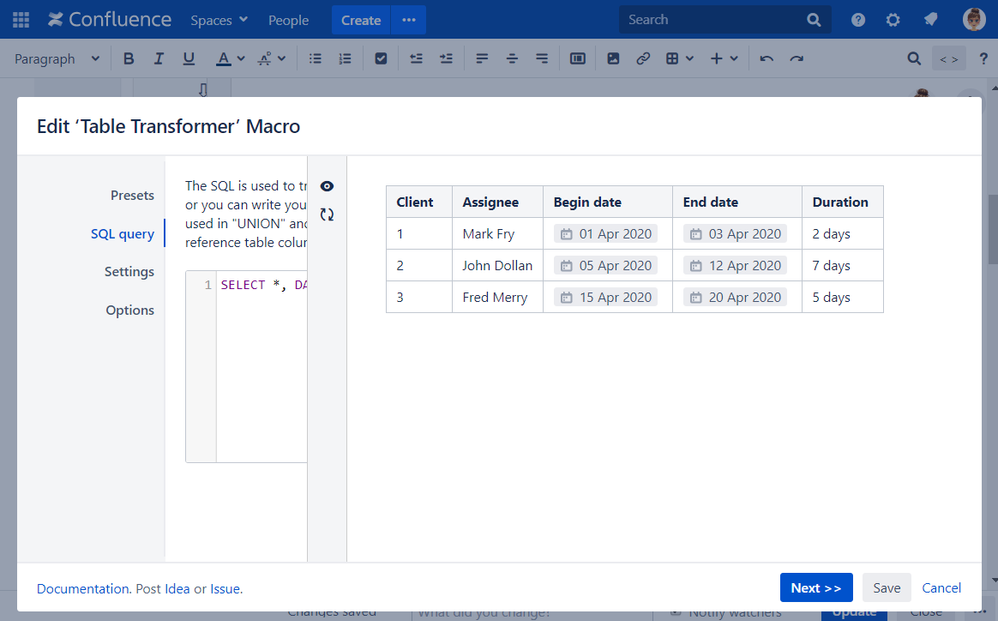Align text left

482,59
